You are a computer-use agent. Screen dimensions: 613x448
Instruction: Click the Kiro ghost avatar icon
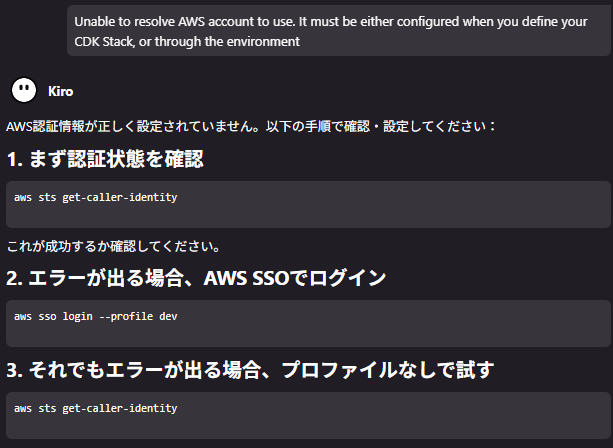pos(24,90)
